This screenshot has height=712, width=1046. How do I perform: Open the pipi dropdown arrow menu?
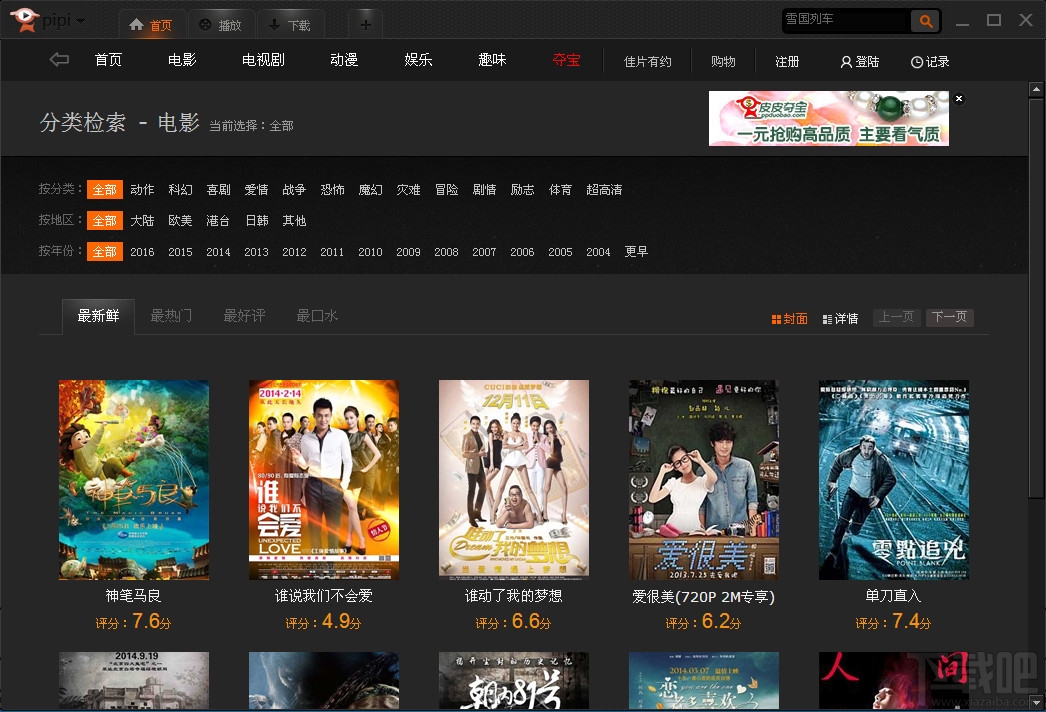(x=81, y=21)
